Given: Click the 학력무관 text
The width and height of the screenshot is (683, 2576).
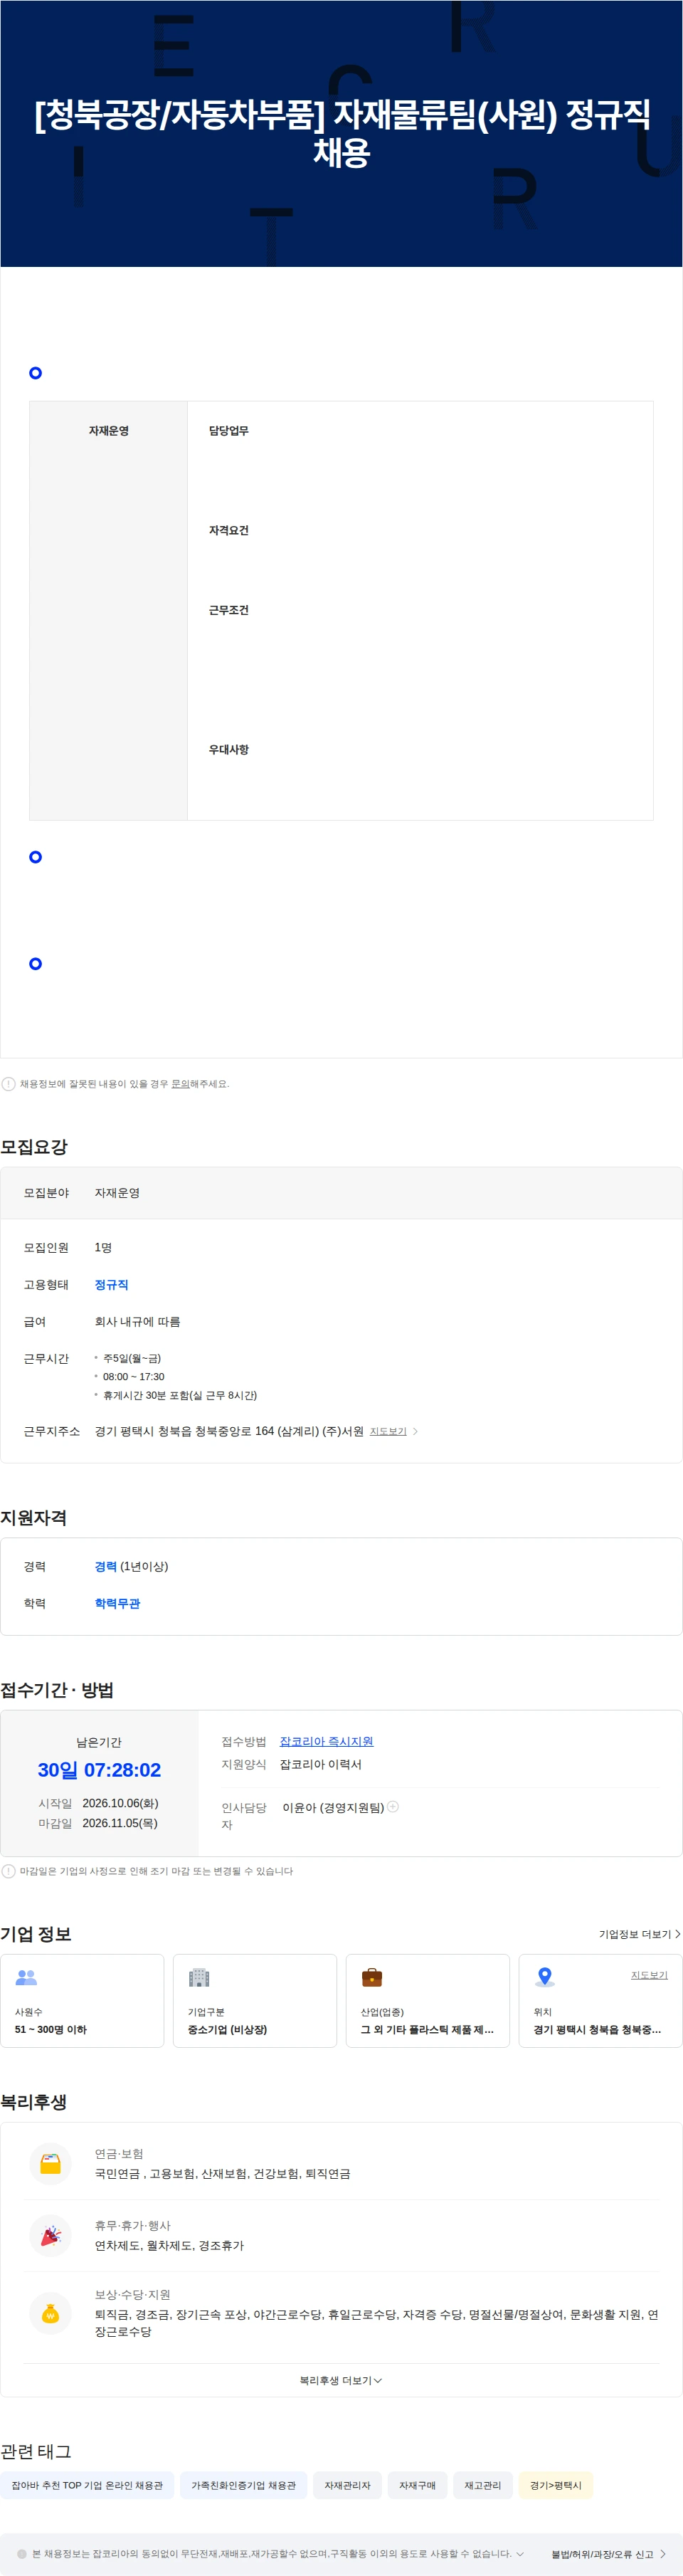Looking at the screenshot, I should (x=117, y=1603).
